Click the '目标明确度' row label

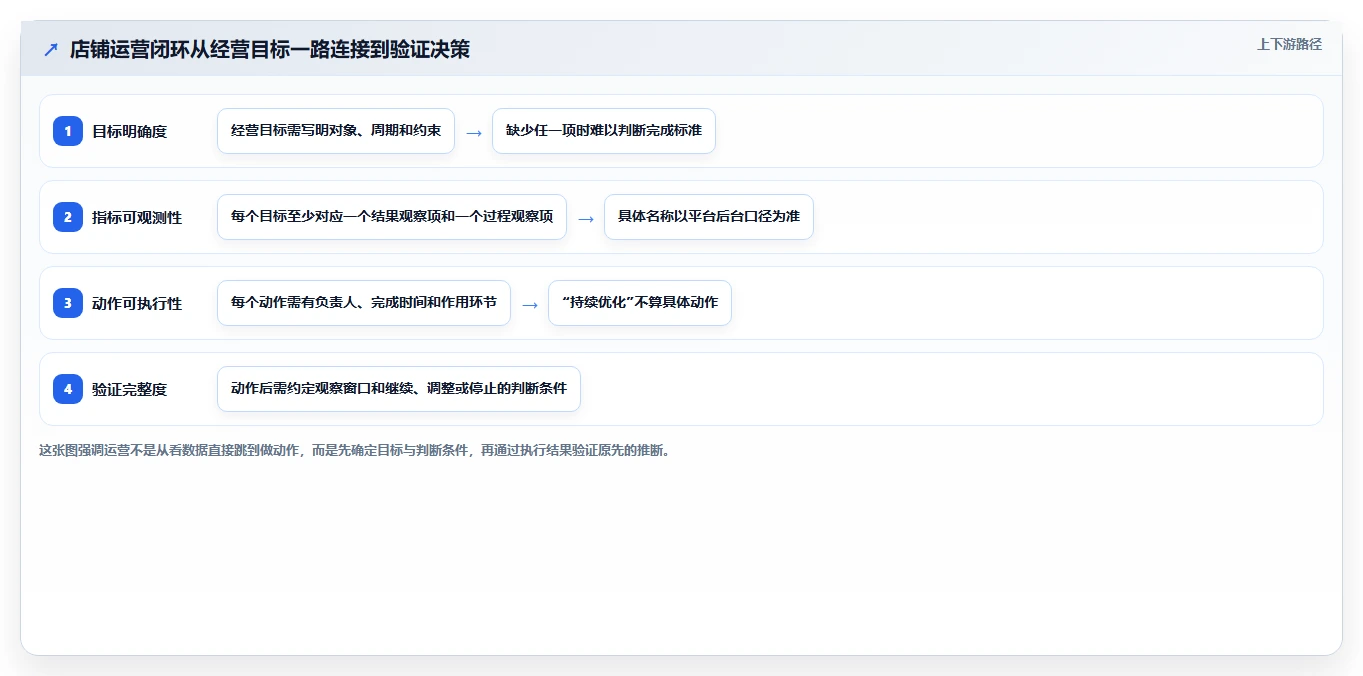click(130, 131)
